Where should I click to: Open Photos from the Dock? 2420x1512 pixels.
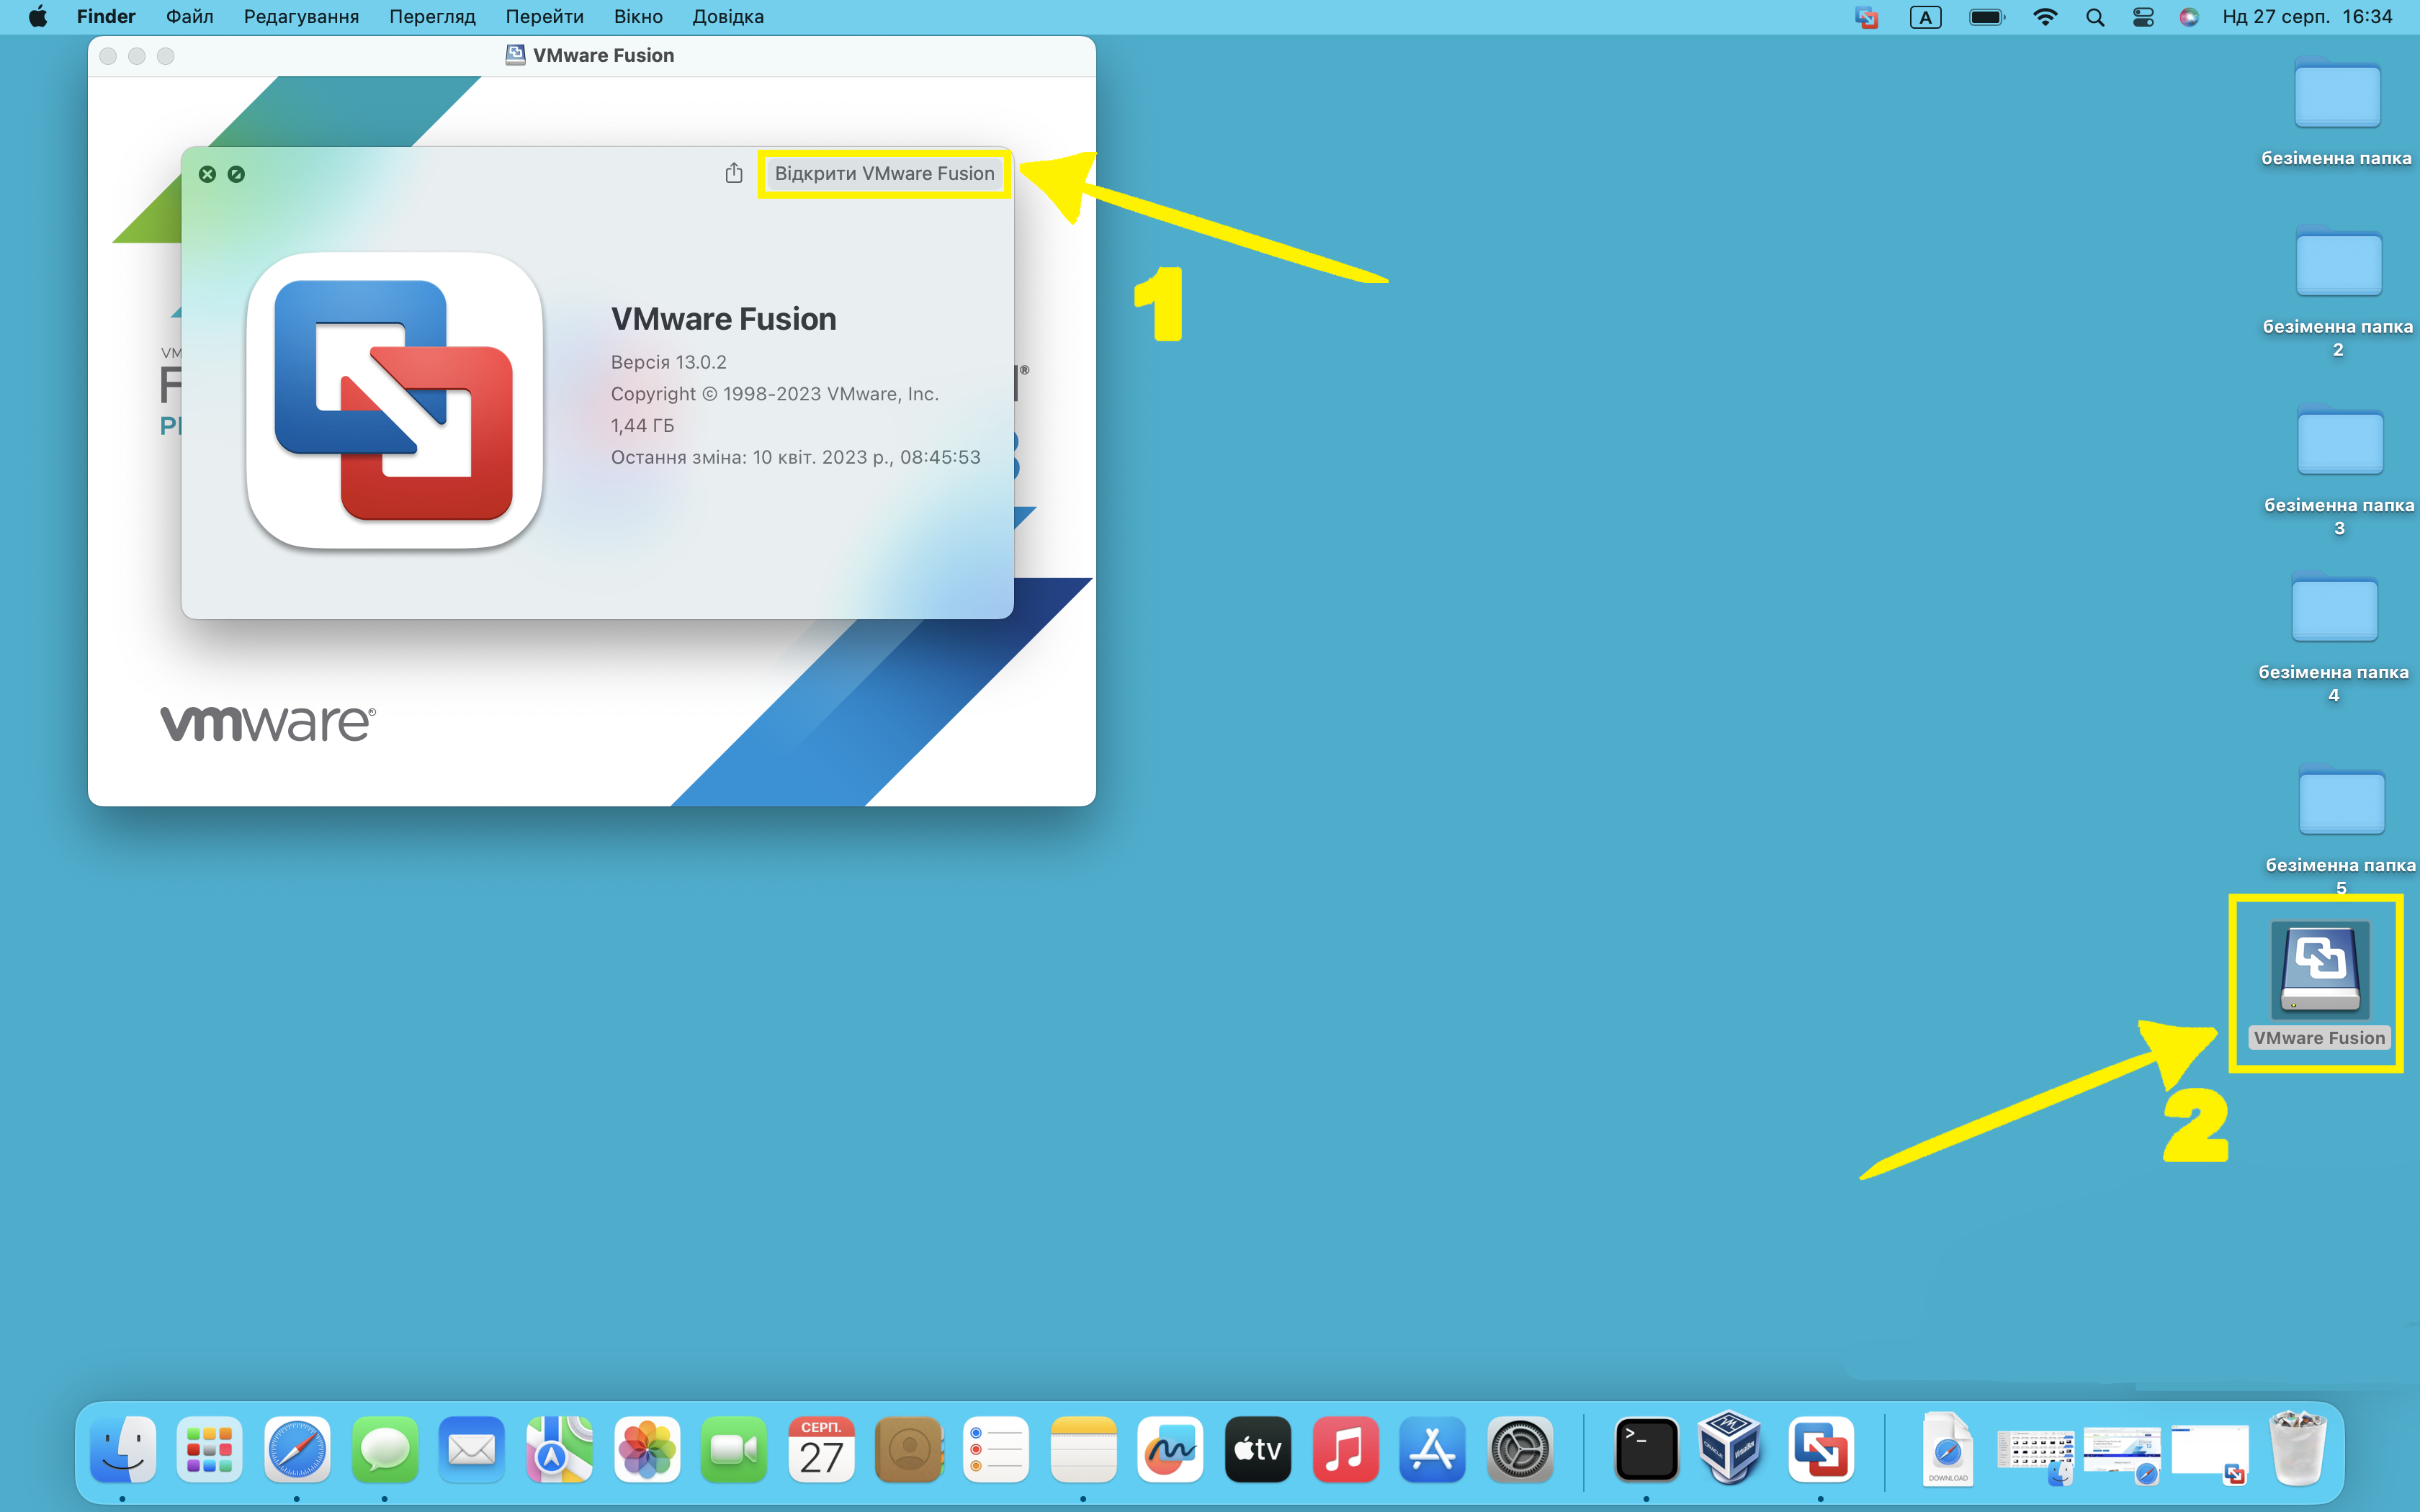(647, 1449)
